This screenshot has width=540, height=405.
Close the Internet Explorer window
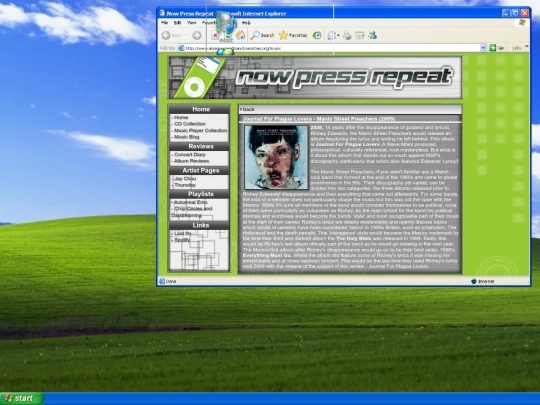pos(525,13)
